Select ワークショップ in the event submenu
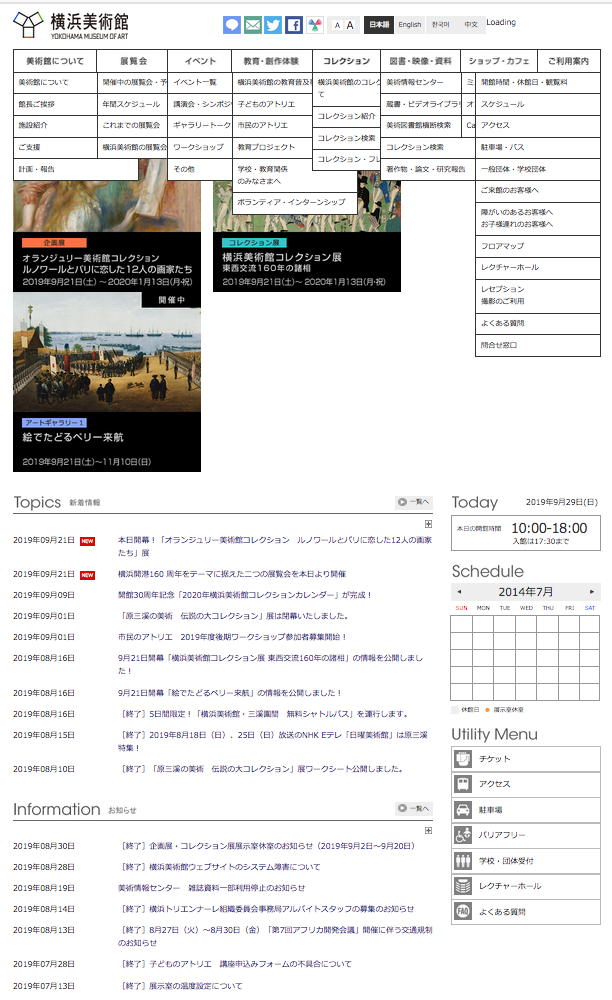The image size is (612, 1000). [200, 147]
